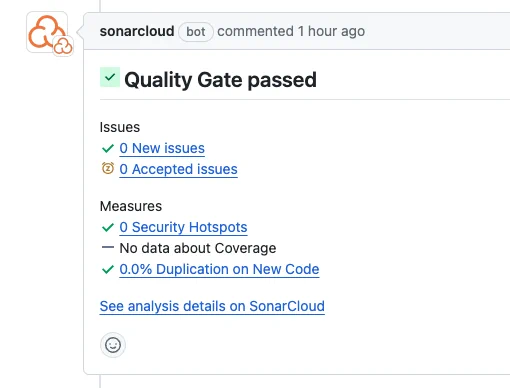Viewport: 510px width, 388px height.
Task: Click the small SonarCloud badge on avatar
Action: tap(63, 46)
